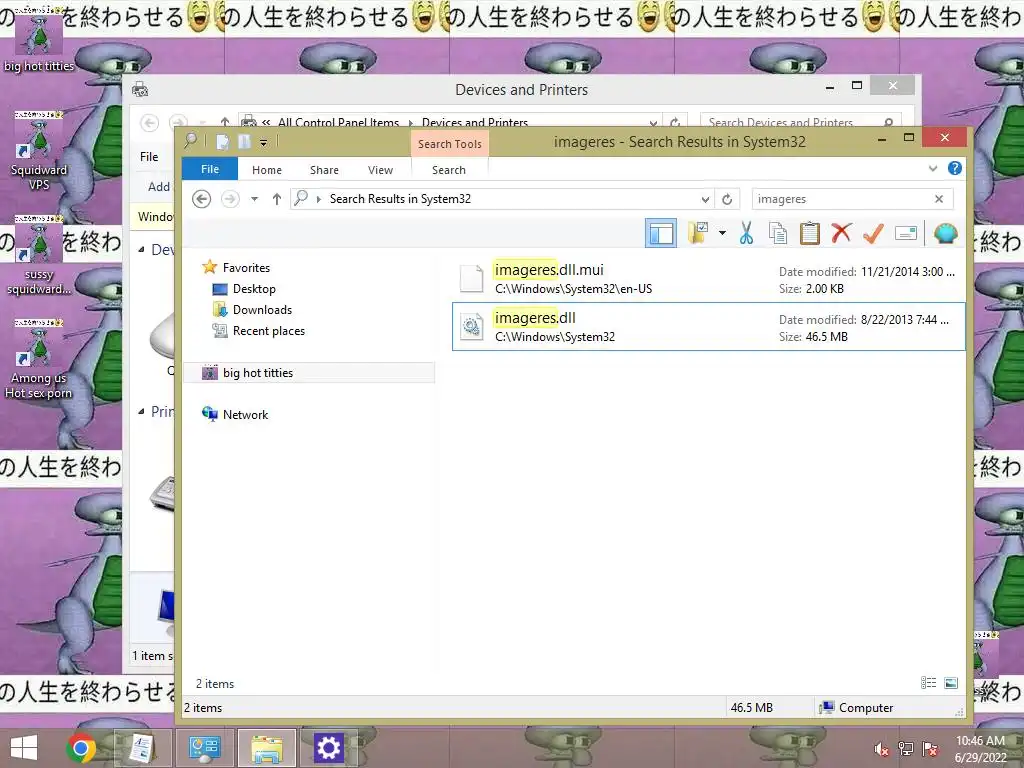1024x768 pixels.
Task: Open the purple gear taskbar icon
Action: pos(328,748)
